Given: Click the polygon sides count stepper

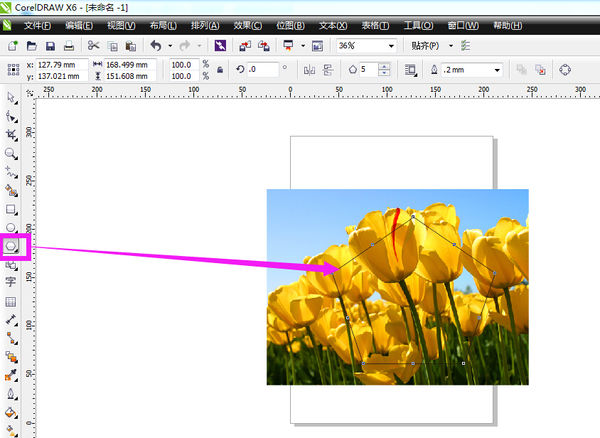Looking at the screenshot, I should point(388,70).
